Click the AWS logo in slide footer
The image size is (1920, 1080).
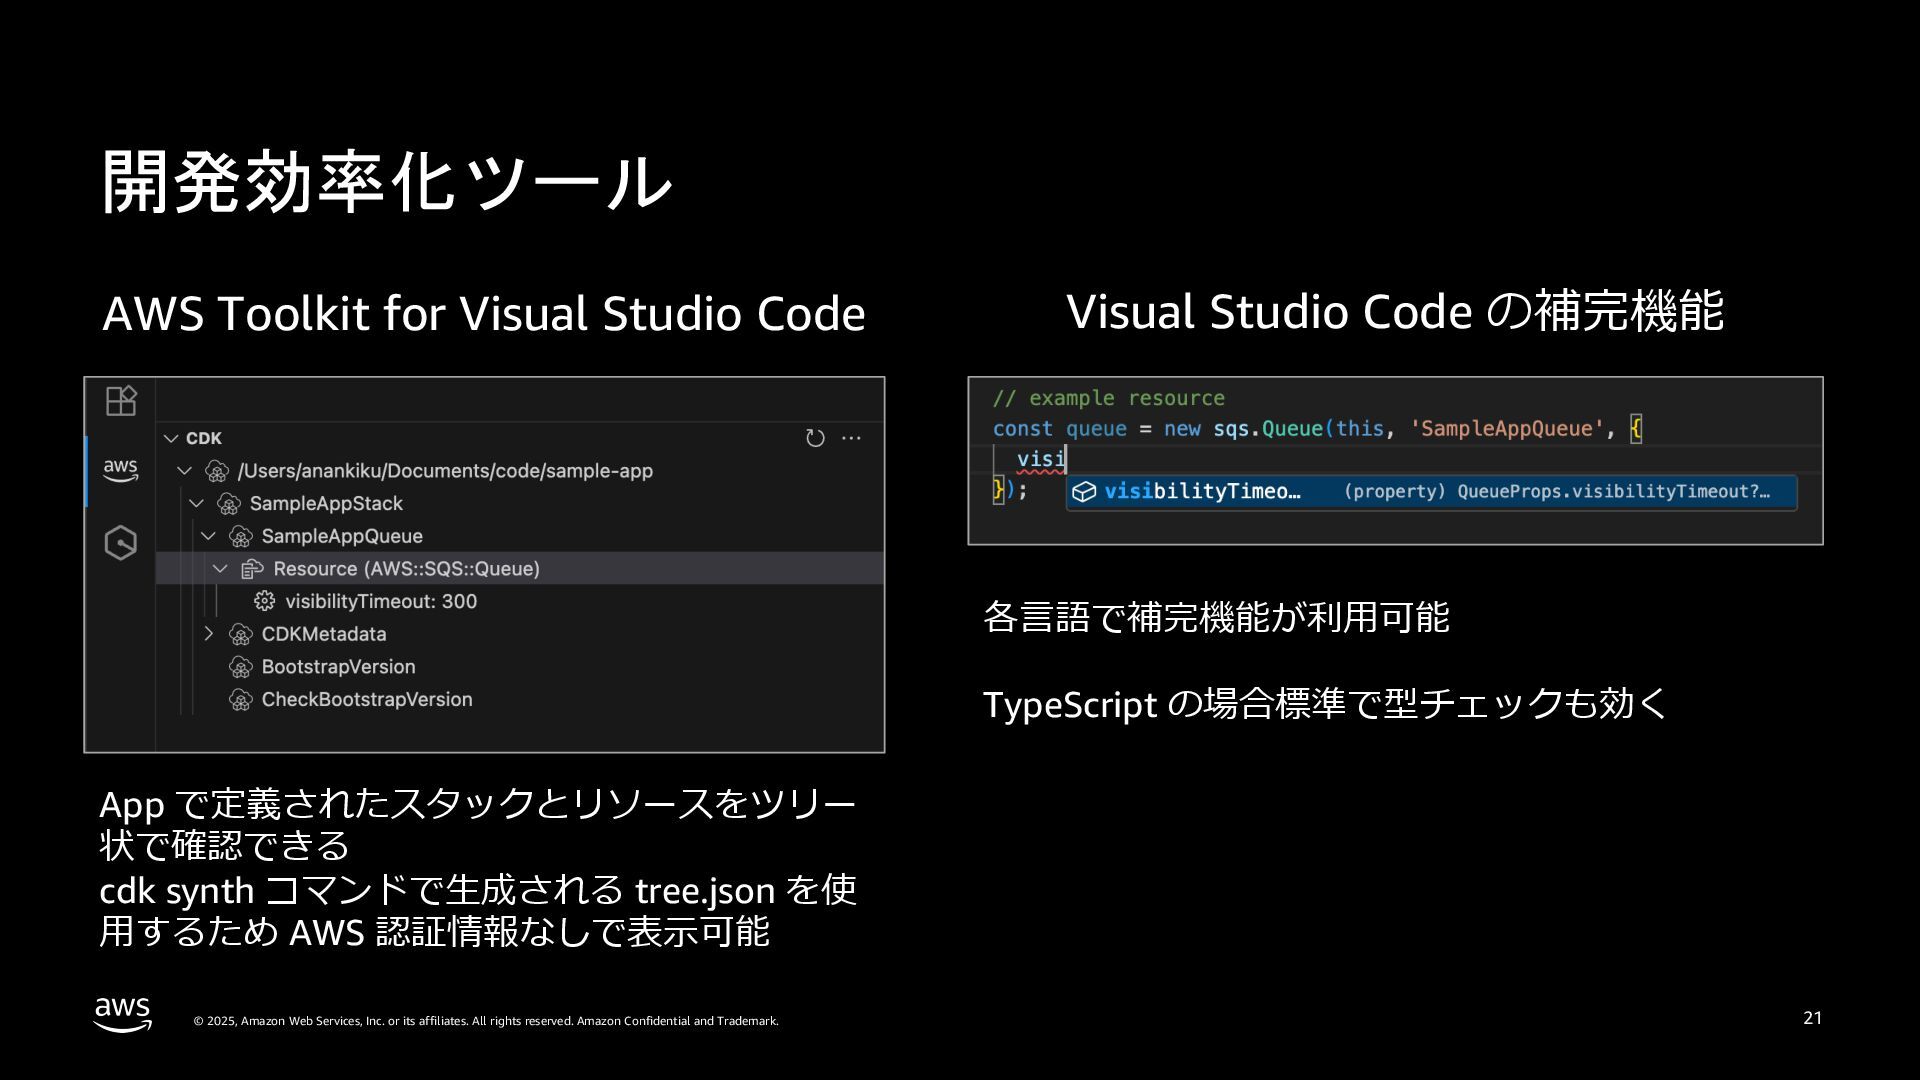coord(123,1013)
